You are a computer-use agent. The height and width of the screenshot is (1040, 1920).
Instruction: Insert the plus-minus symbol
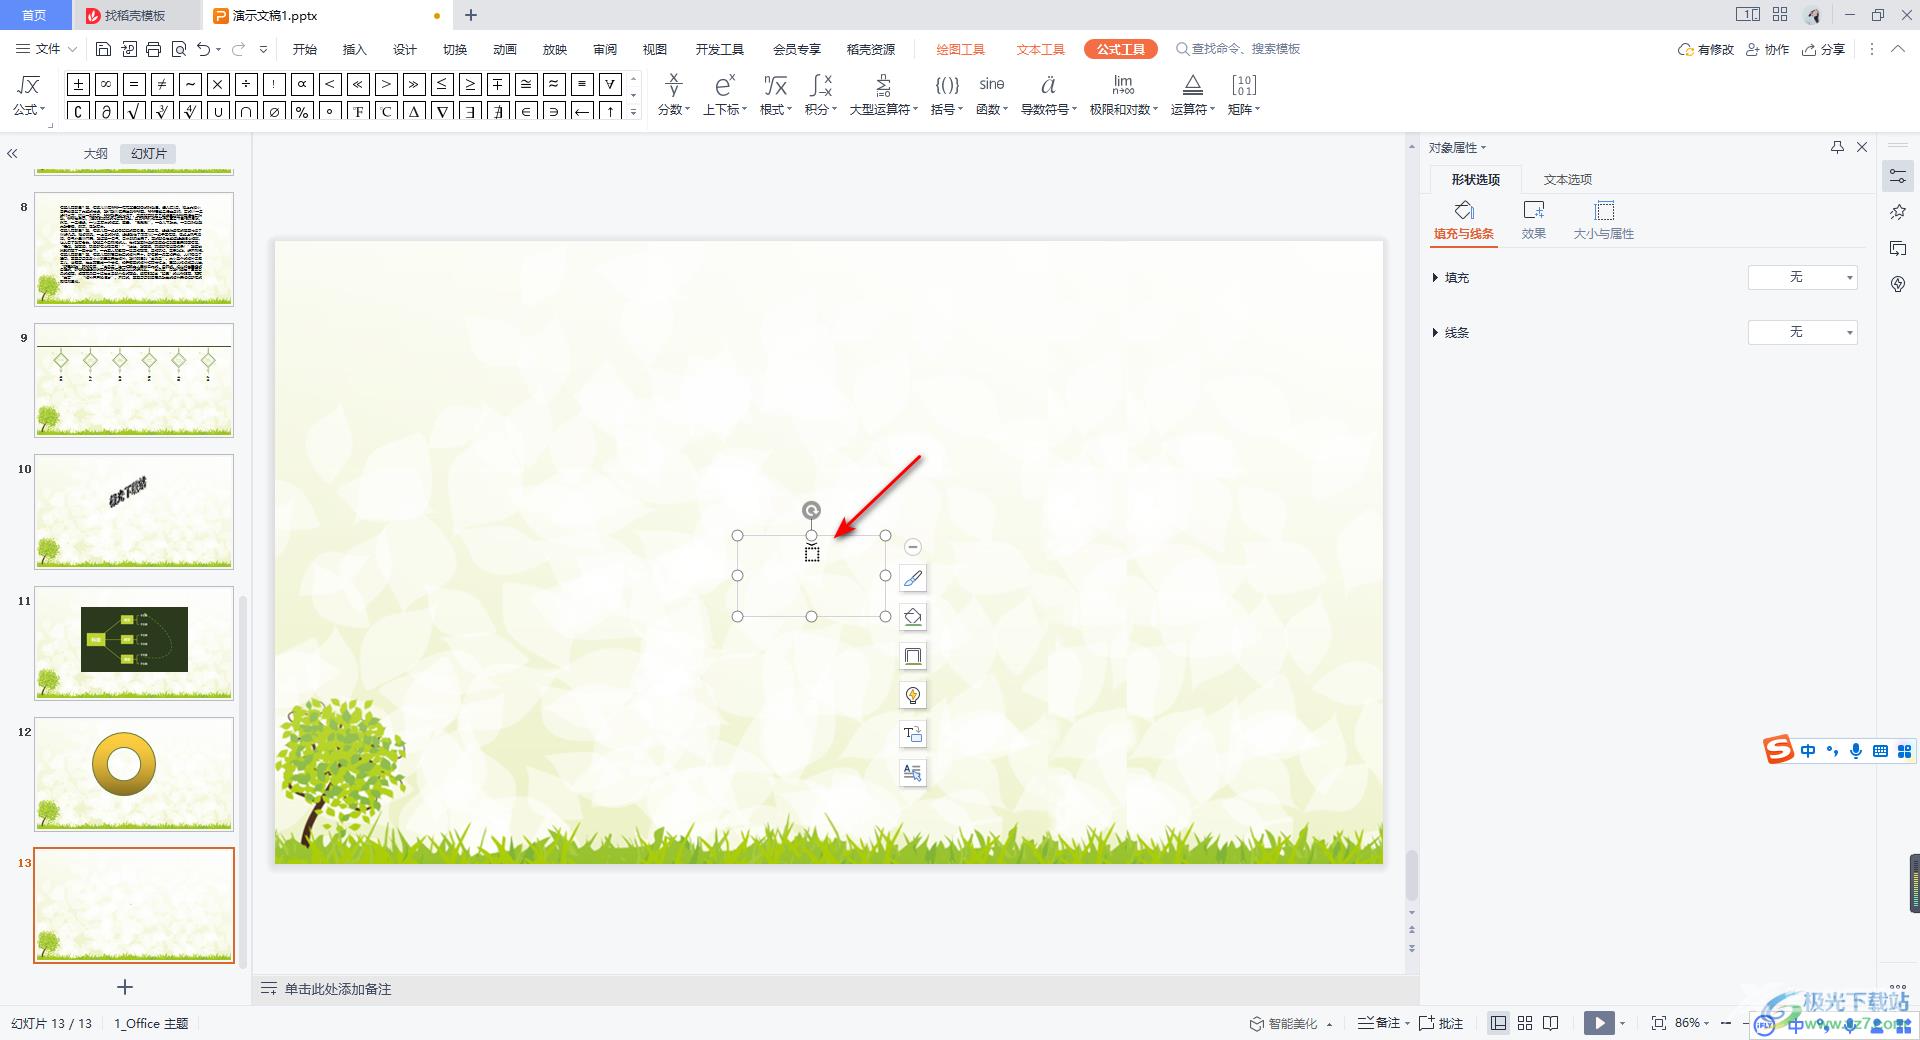(78, 84)
